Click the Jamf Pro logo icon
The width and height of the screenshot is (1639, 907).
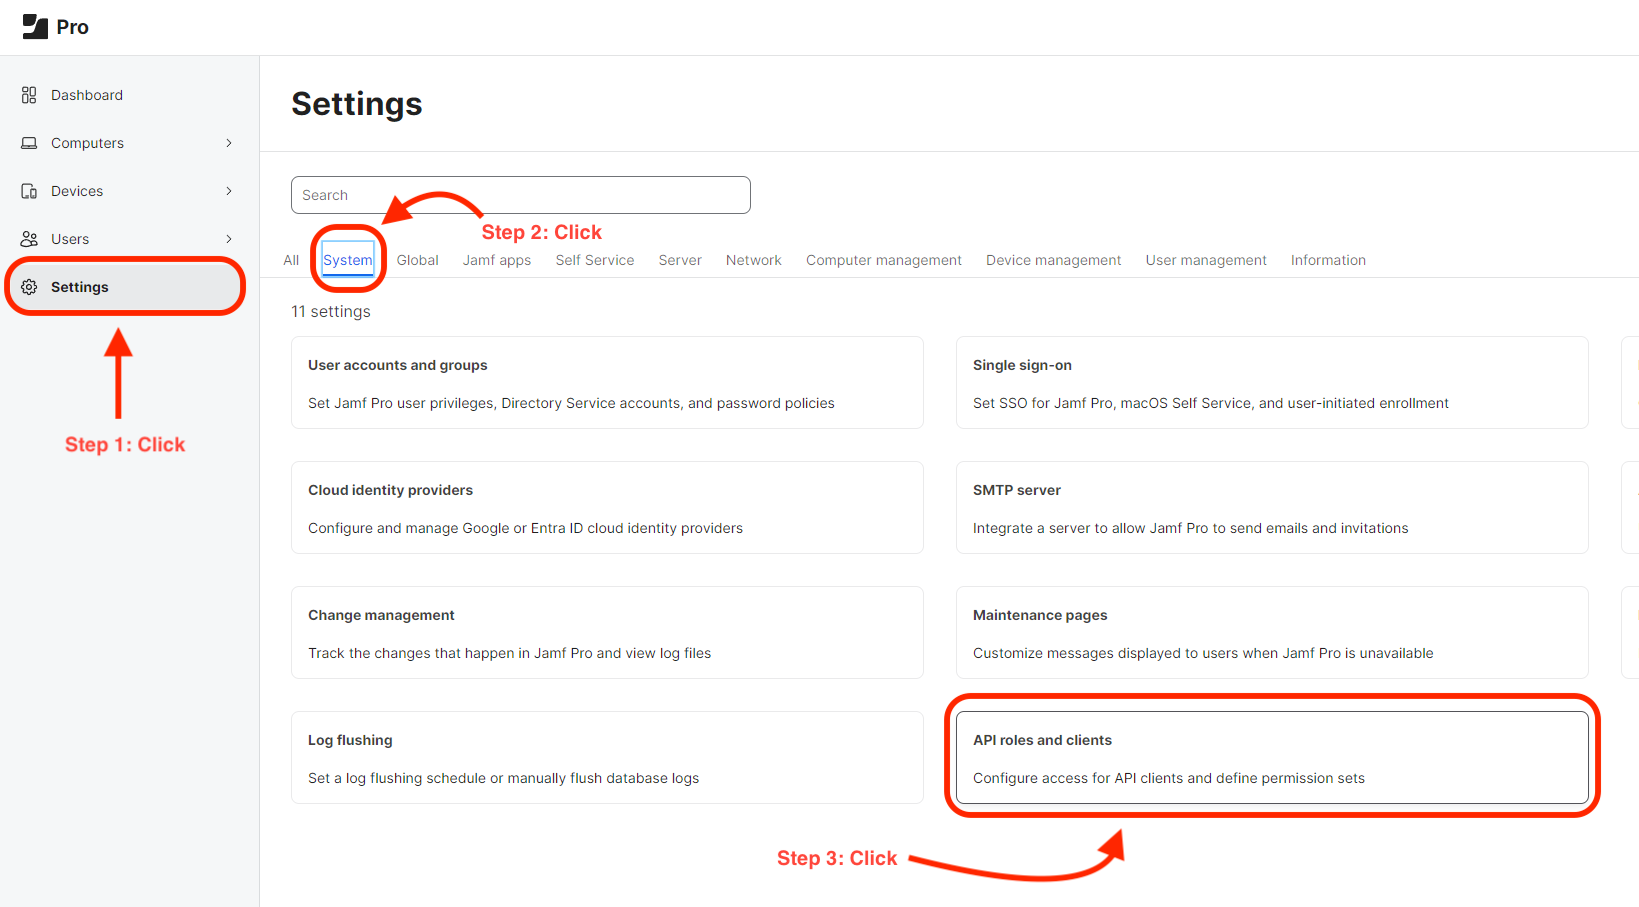pos(35,27)
